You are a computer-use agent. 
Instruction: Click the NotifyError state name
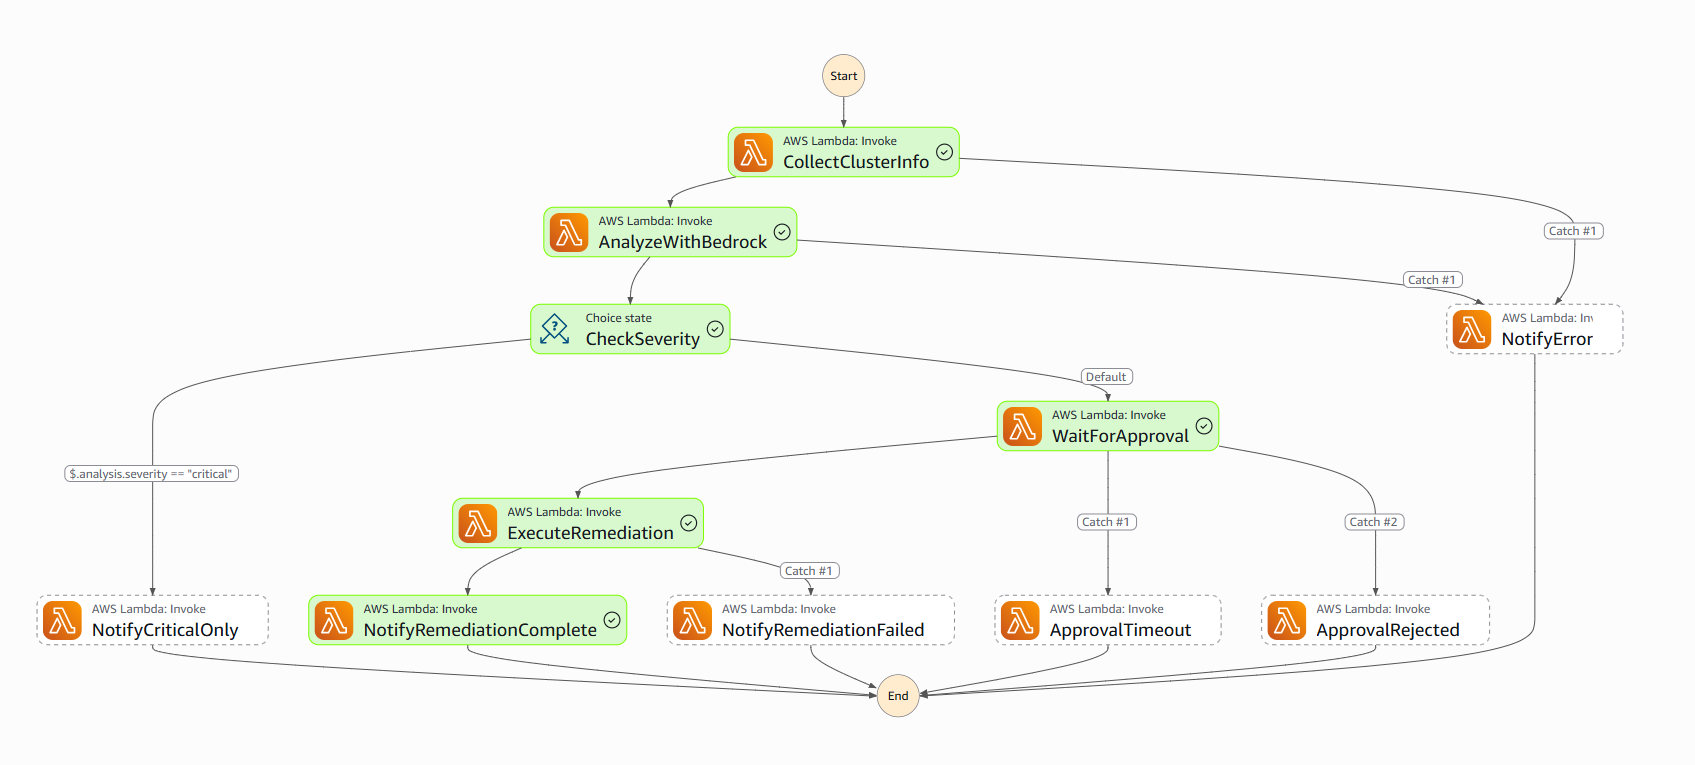pyautogui.click(x=1547, y=339)
